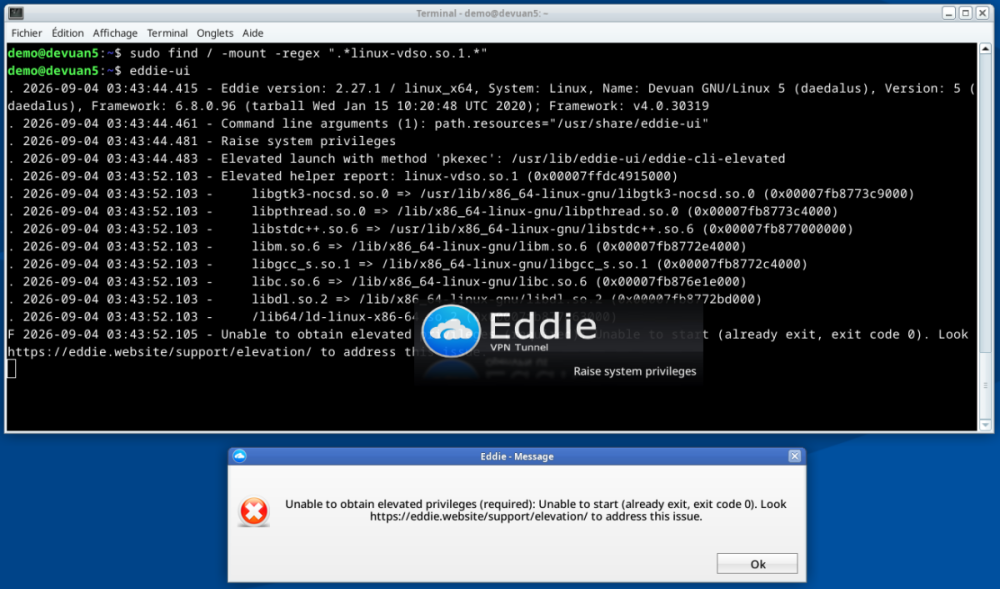Click the 'Eddie - Message' title bar

point(517,456)
